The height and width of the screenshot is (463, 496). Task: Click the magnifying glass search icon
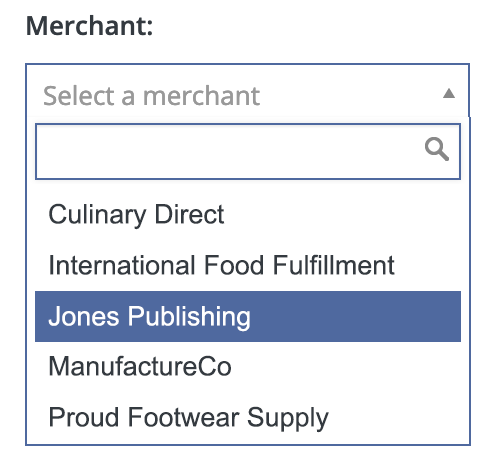click(x=437, y=149)
